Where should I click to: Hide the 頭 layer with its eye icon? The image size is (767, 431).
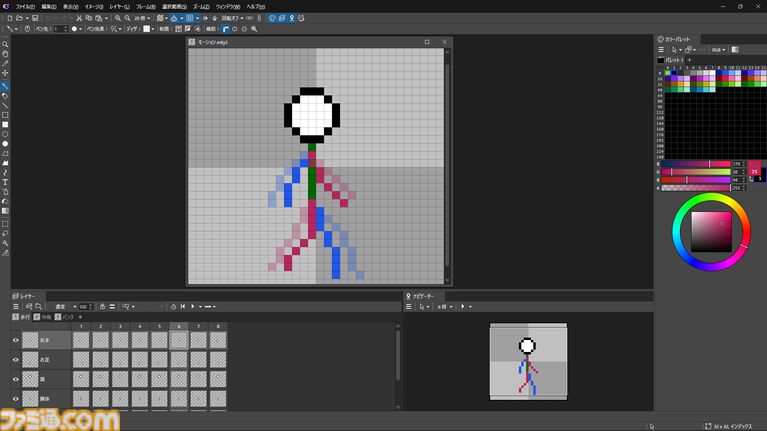coord(16,379)
